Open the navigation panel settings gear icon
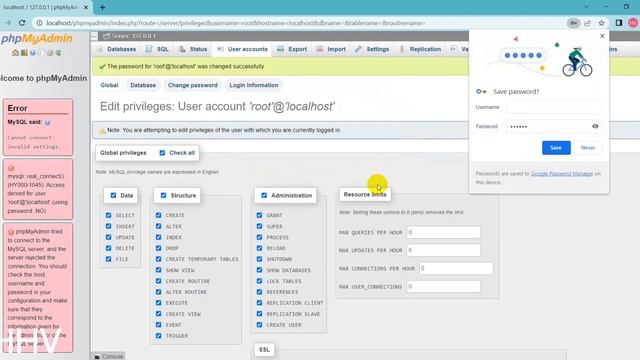This screenshot has width=640, height=360. 50,53
